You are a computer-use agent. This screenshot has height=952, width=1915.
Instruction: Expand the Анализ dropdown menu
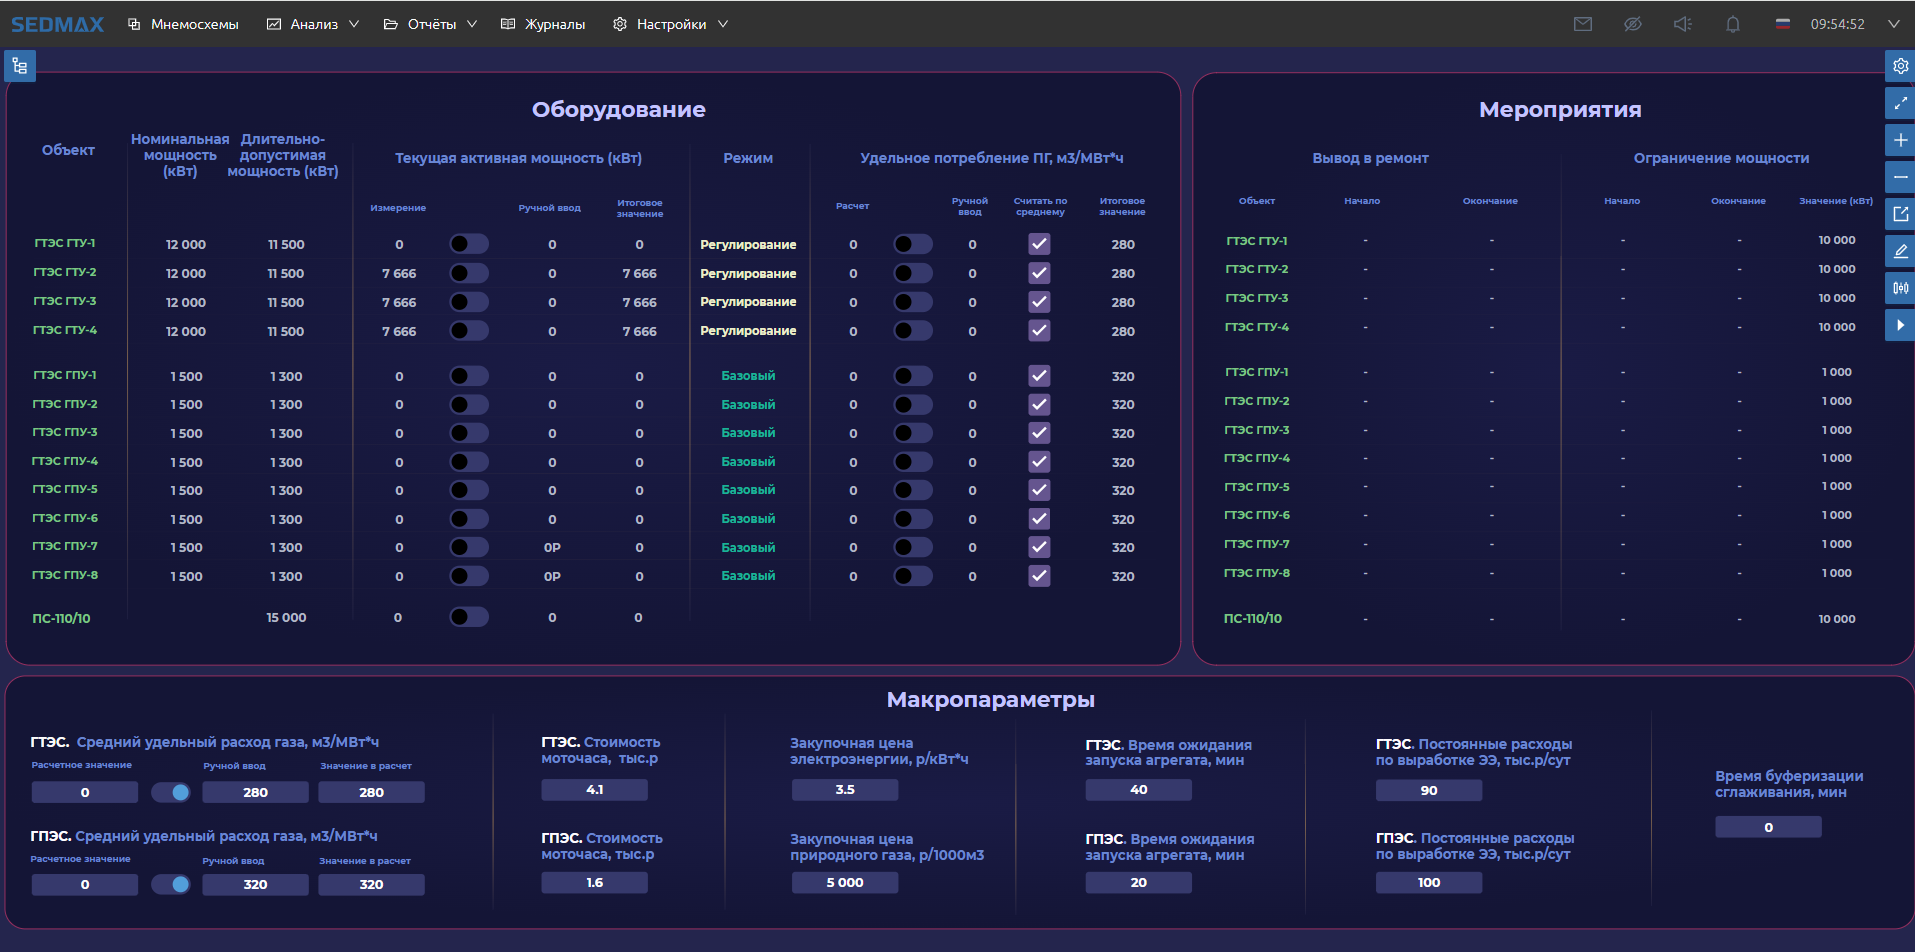click(313, 24)
